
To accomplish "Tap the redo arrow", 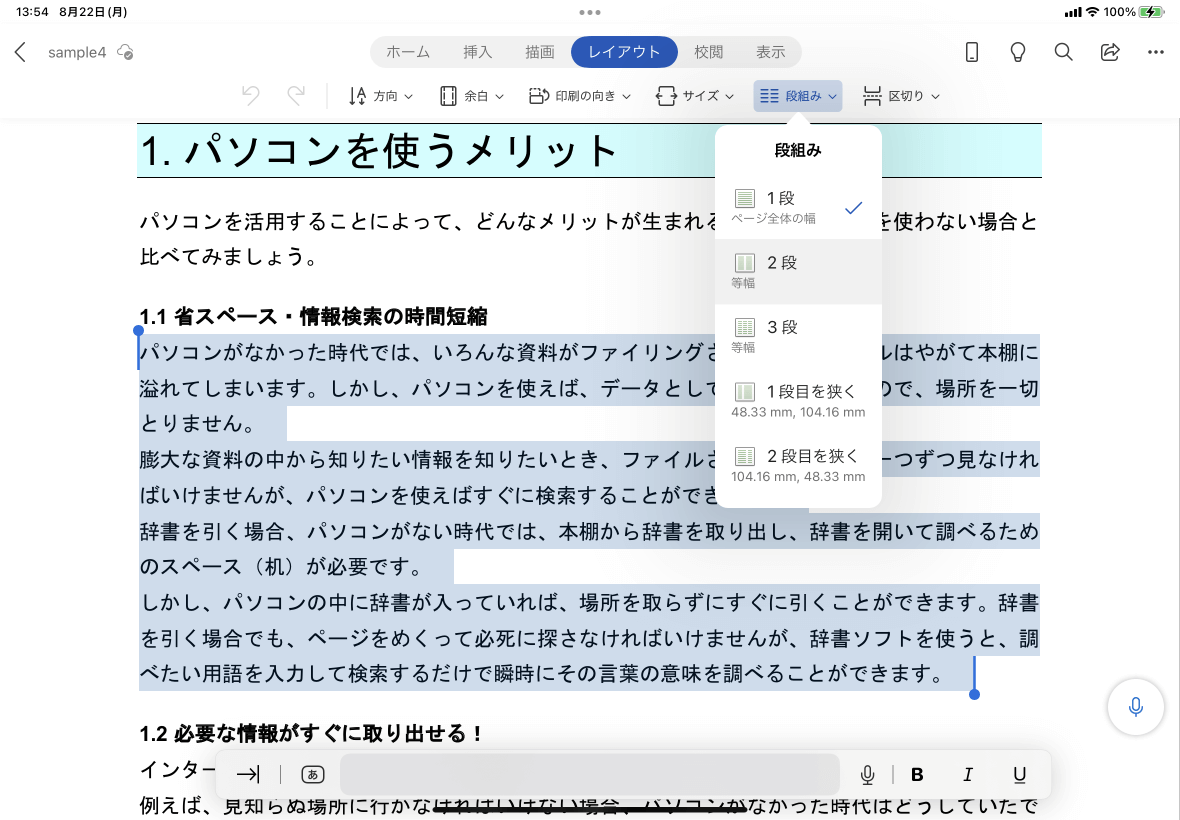I will click(x=296, y=96).
